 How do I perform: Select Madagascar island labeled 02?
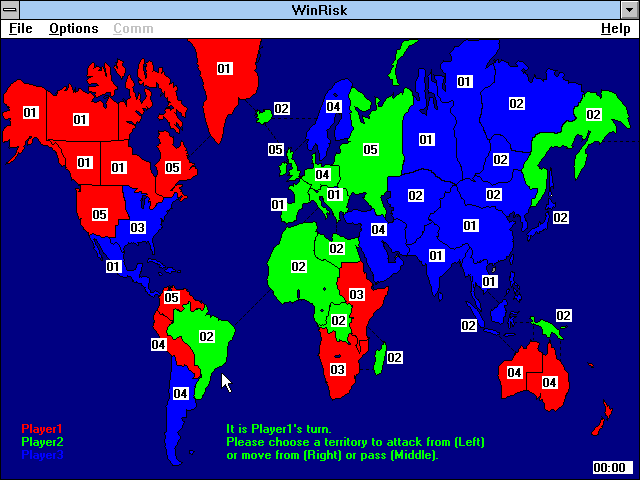[394, 358]
